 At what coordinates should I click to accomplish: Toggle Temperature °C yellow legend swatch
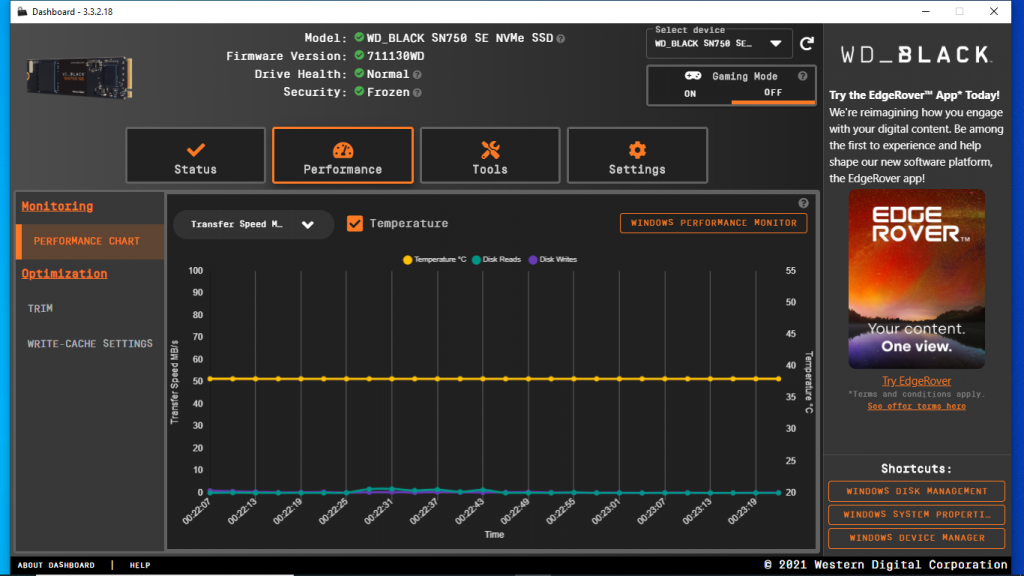click(408, 259)
